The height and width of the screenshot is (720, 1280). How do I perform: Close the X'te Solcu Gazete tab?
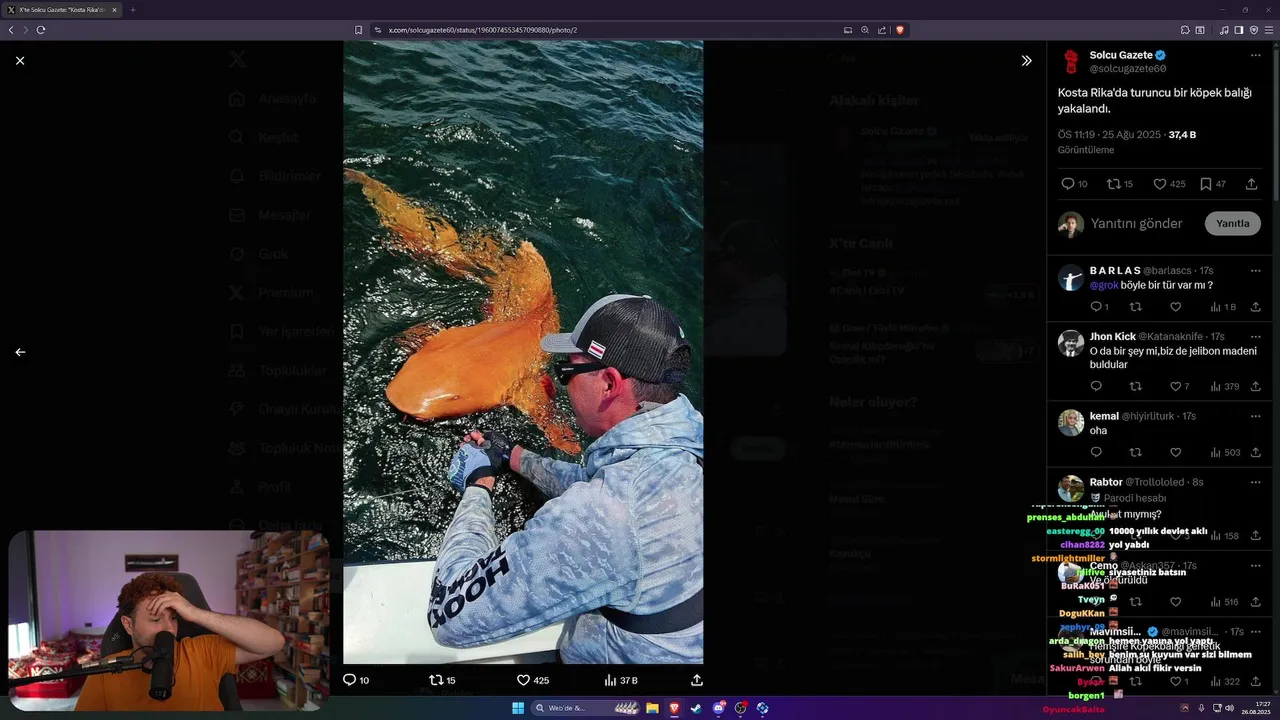click(x=114, y=10)
